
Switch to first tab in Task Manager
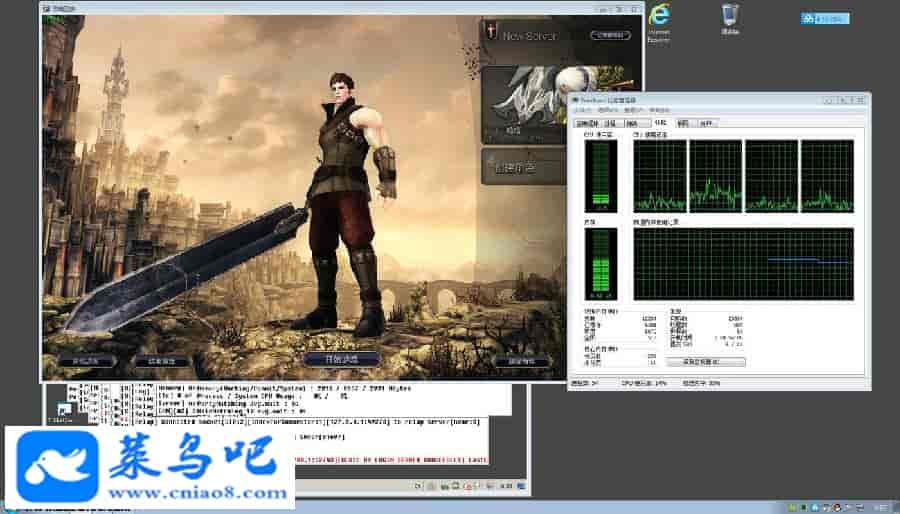click(585, 123)
